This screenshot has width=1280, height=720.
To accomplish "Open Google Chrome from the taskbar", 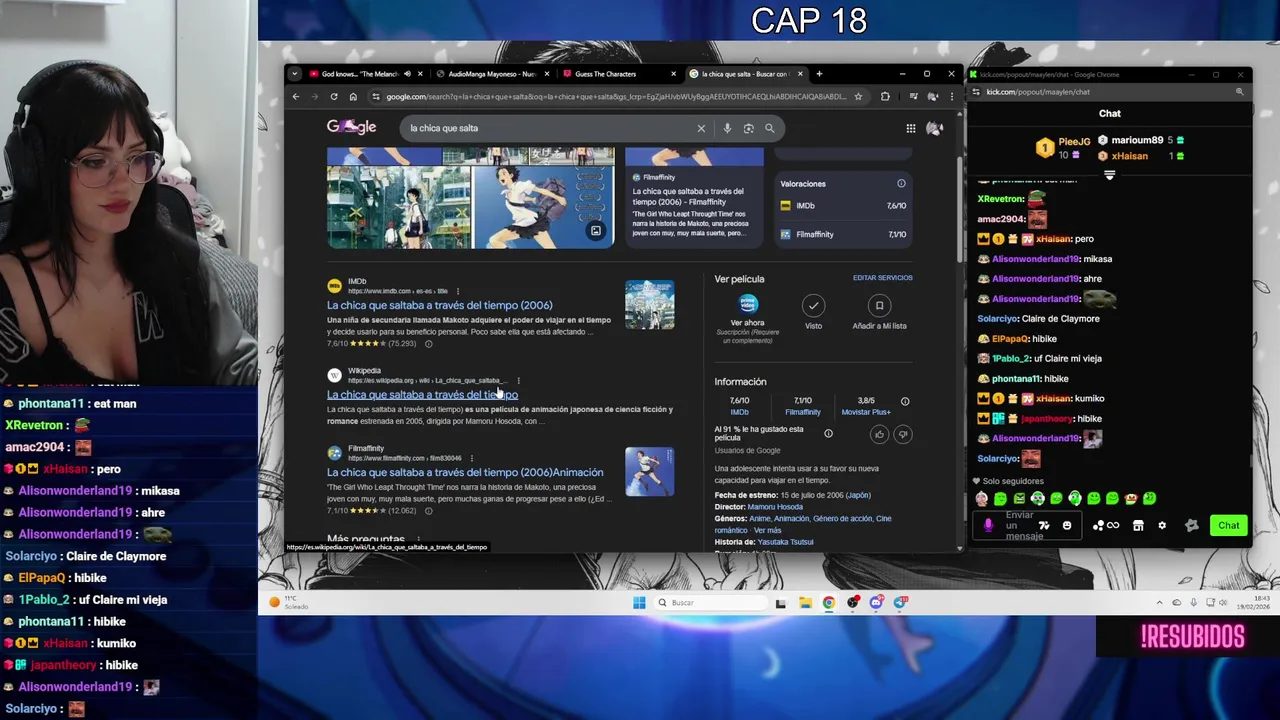I will click(x=829, y=603).
